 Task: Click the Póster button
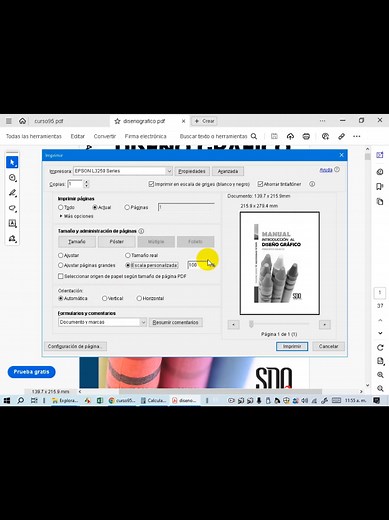click(x=117, y=242)
